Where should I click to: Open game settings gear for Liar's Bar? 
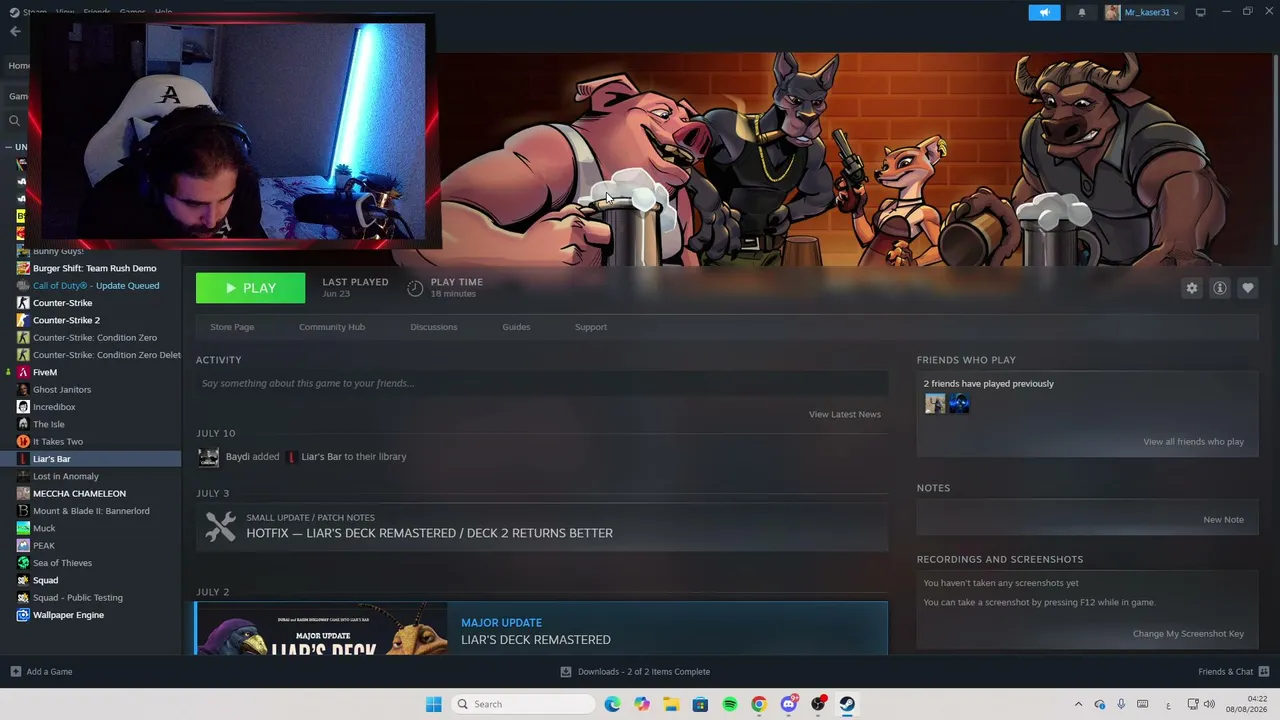point(1192,288)
